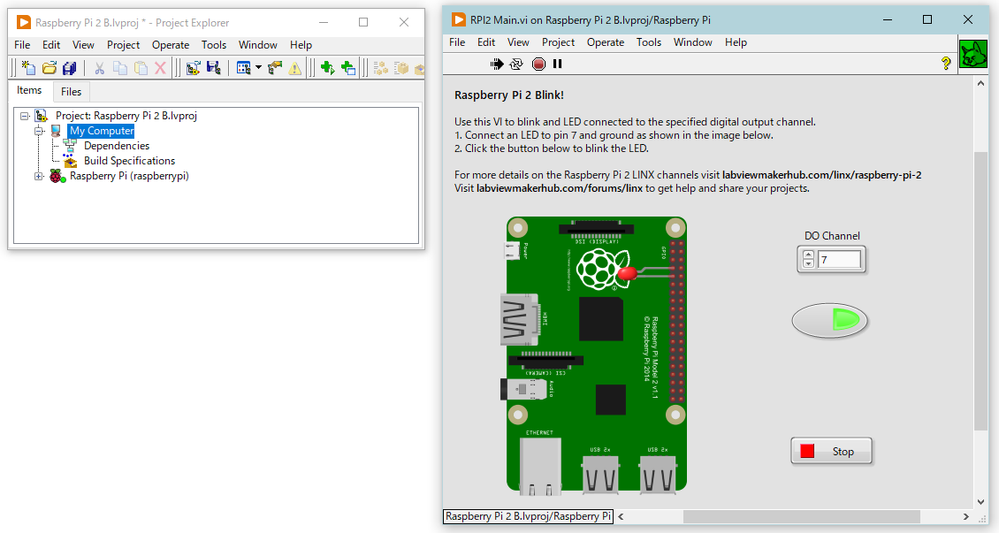Open File menu in RPI2 Main.vi window
Screen dimensions: 999x533
tap(457, 42)
